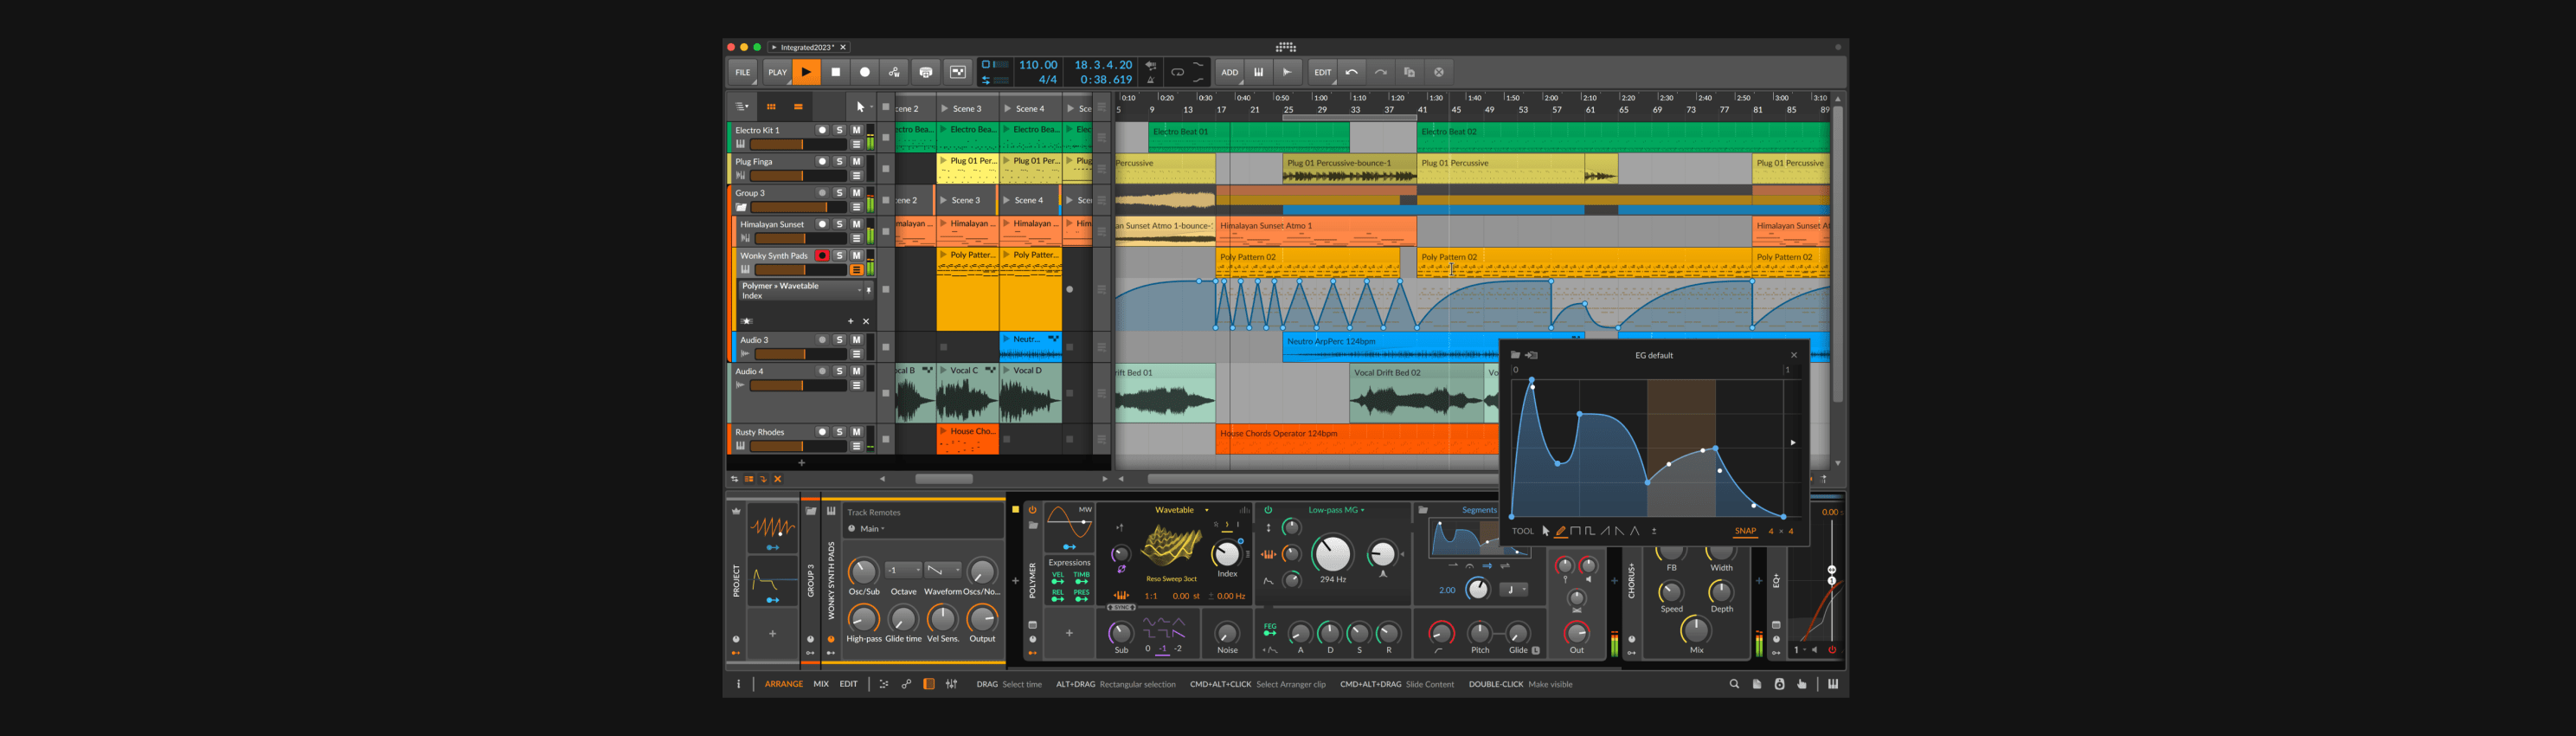Image resolution: width=2576 pixels, height=736 pixels.
Task: Toggle the metronome icon
Action: click(x=1151, y=80)
